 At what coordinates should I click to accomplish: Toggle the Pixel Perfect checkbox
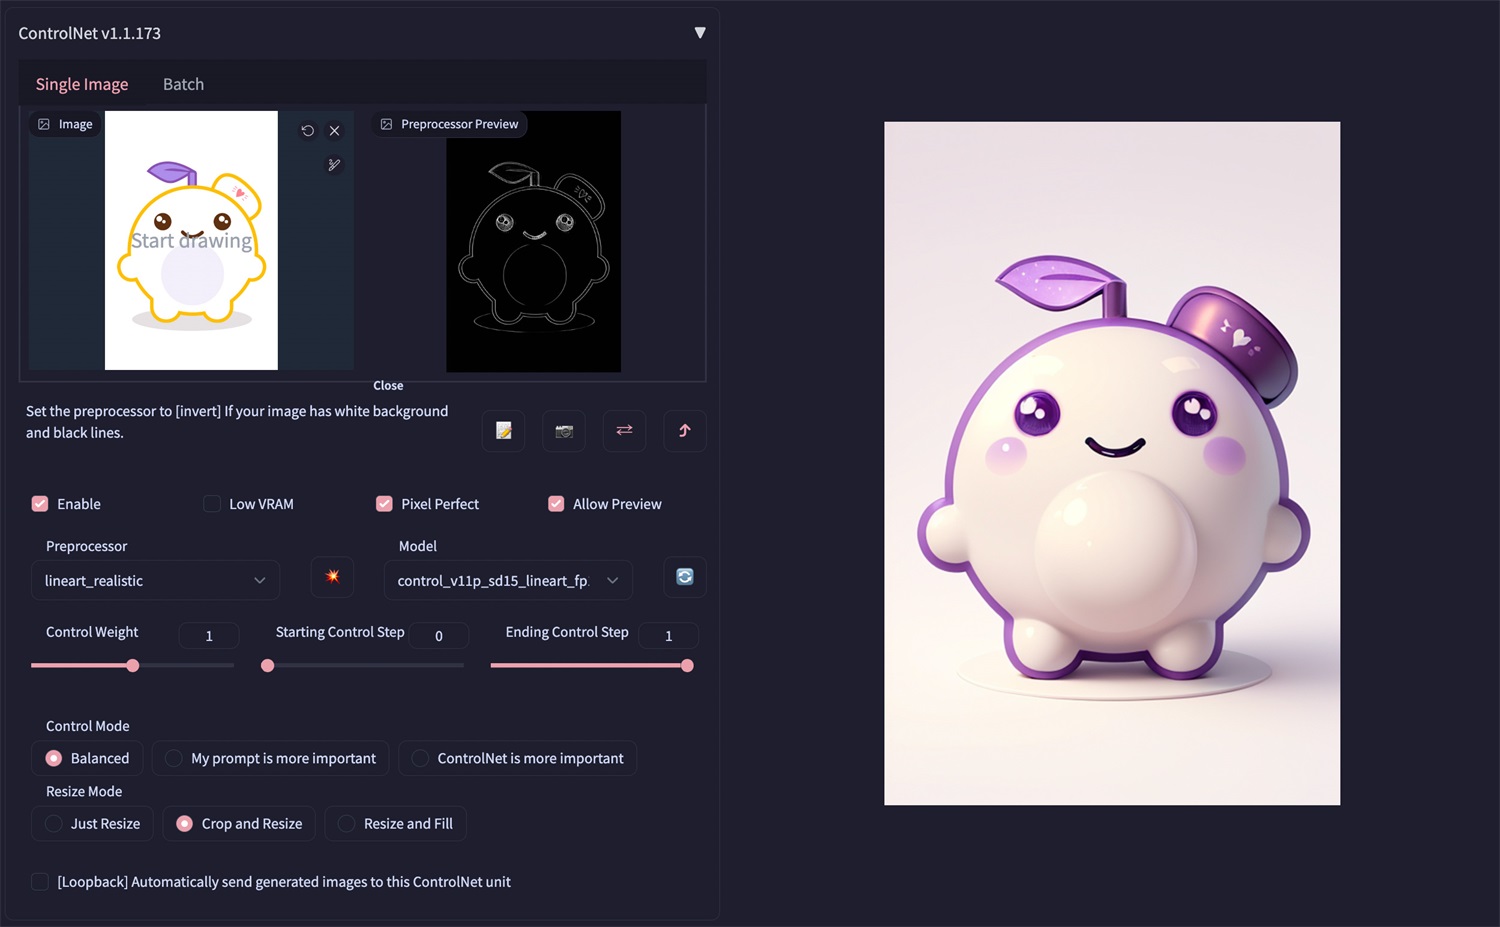[x=384, y=504]
